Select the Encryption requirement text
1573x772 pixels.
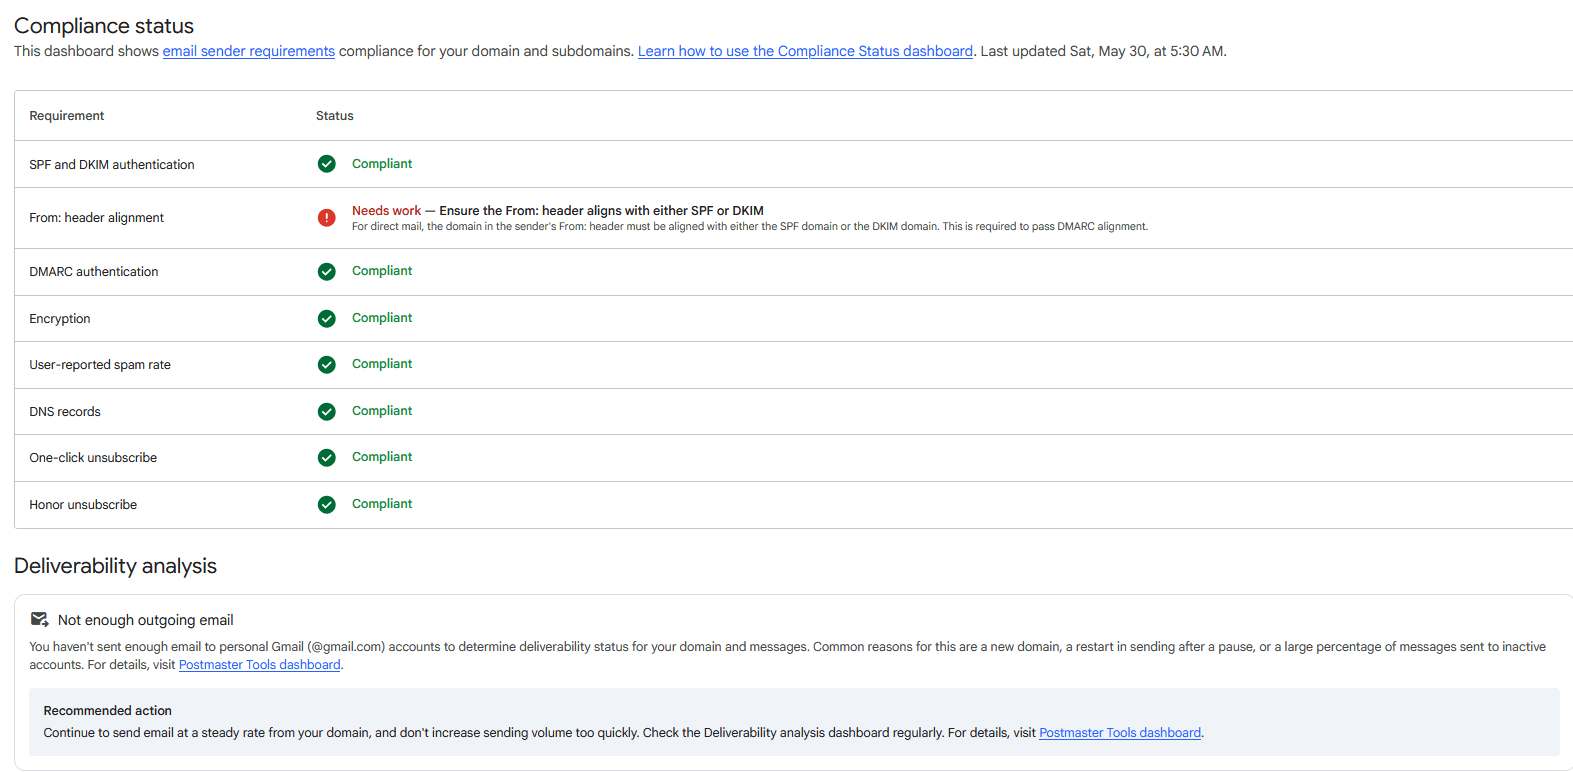coord(60,319)
